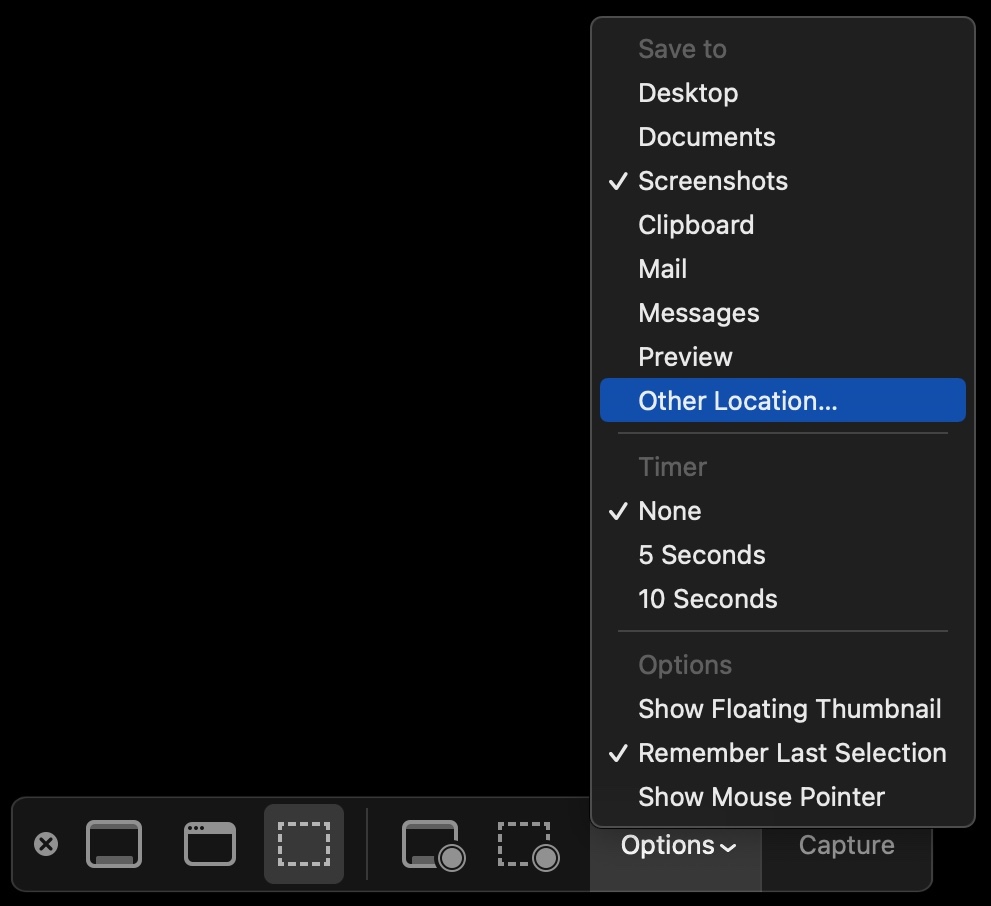Viewport: 991px width, 906px height.
Task: Send screenshot to Mail
Action: (x=662, y=269)
